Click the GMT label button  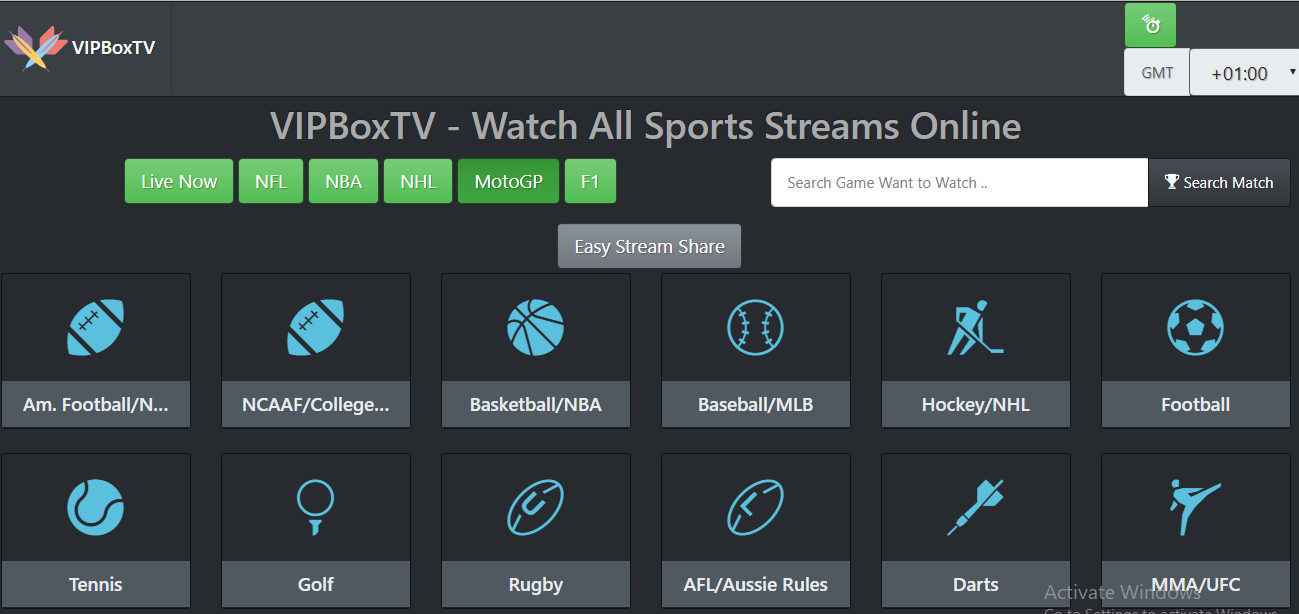(1157, 73)
